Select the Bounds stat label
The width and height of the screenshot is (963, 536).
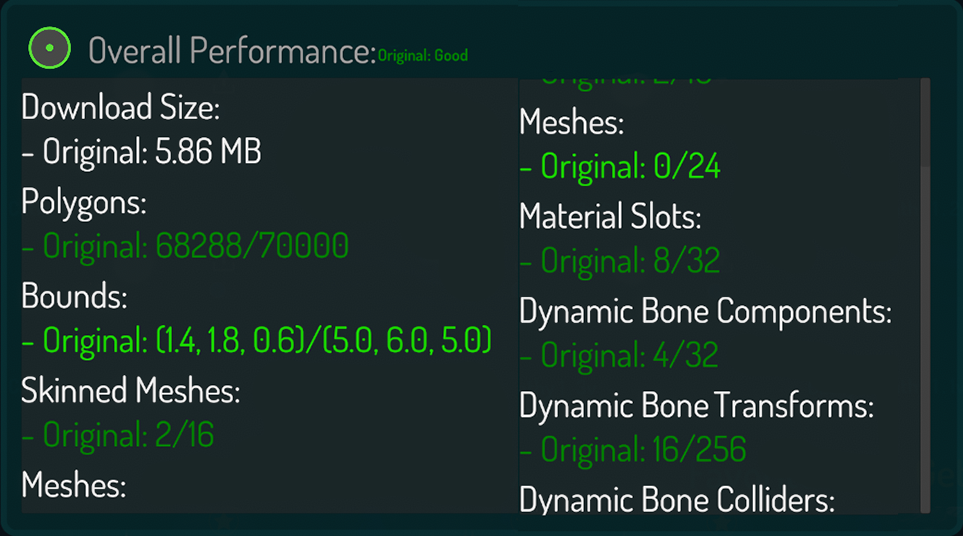pyautogui.click(x=75, y=296)
